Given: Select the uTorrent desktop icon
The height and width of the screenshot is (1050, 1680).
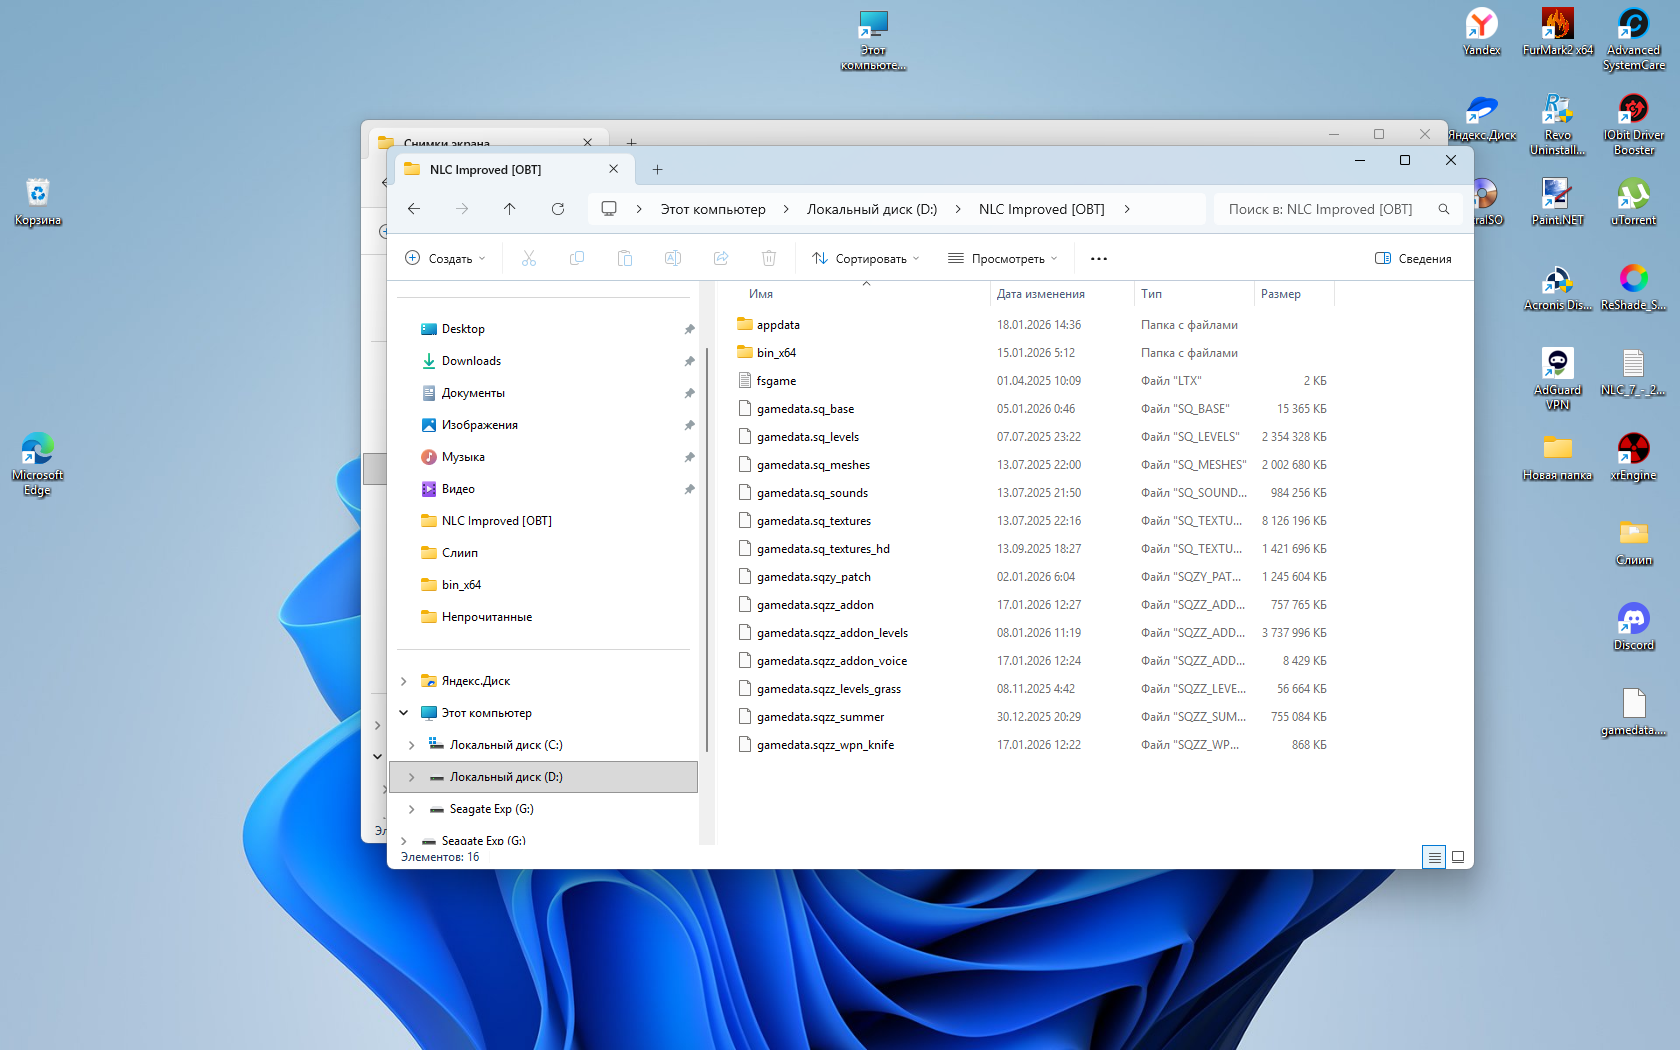Looking at the screenshot, I should pyautogui.click(x=1633, y=200).
